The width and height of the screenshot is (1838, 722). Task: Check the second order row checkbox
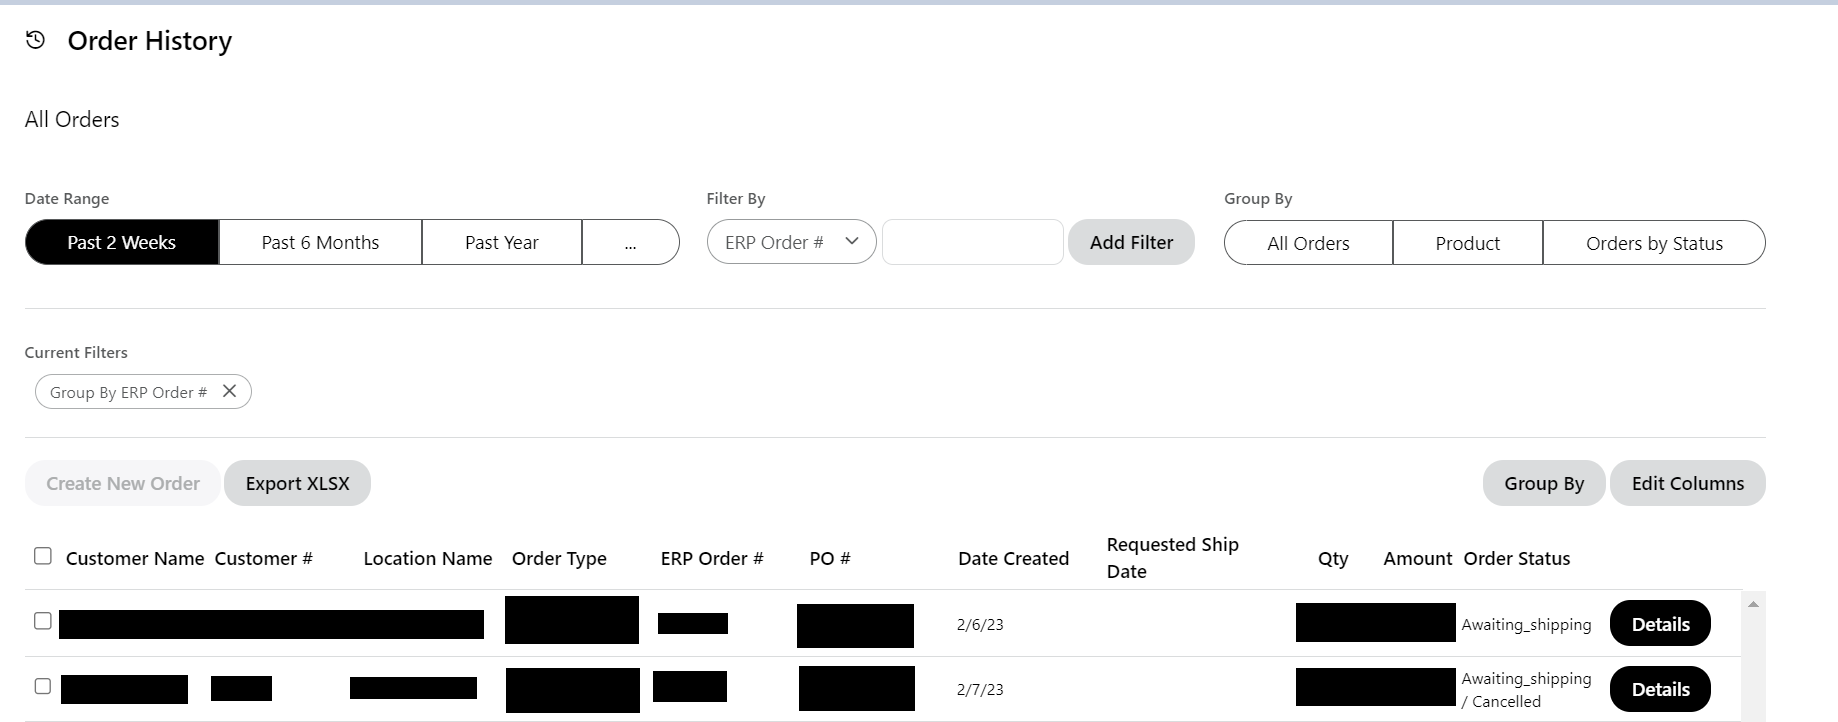(x=43, y=686)
